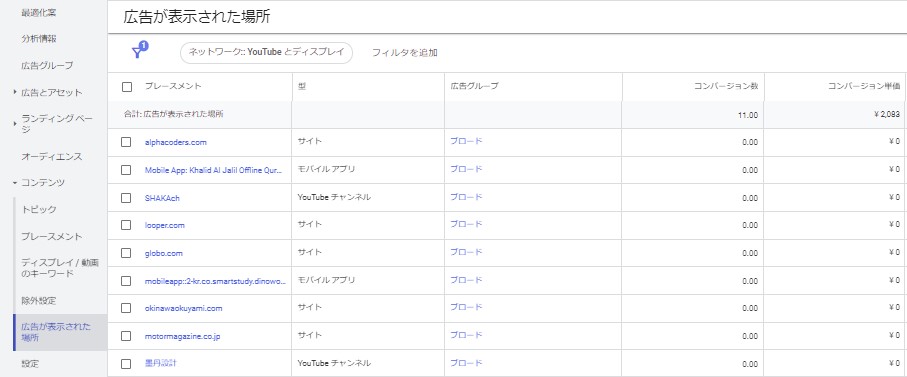Check the 墨丹設計 row checkbox
Screen dimensions: 907x377
click(126, 364)
